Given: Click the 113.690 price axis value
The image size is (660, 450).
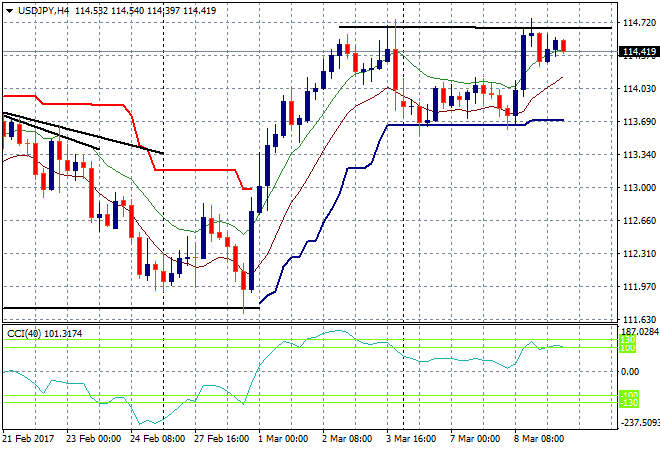Looking at the screenshot, I should point(639,122).
